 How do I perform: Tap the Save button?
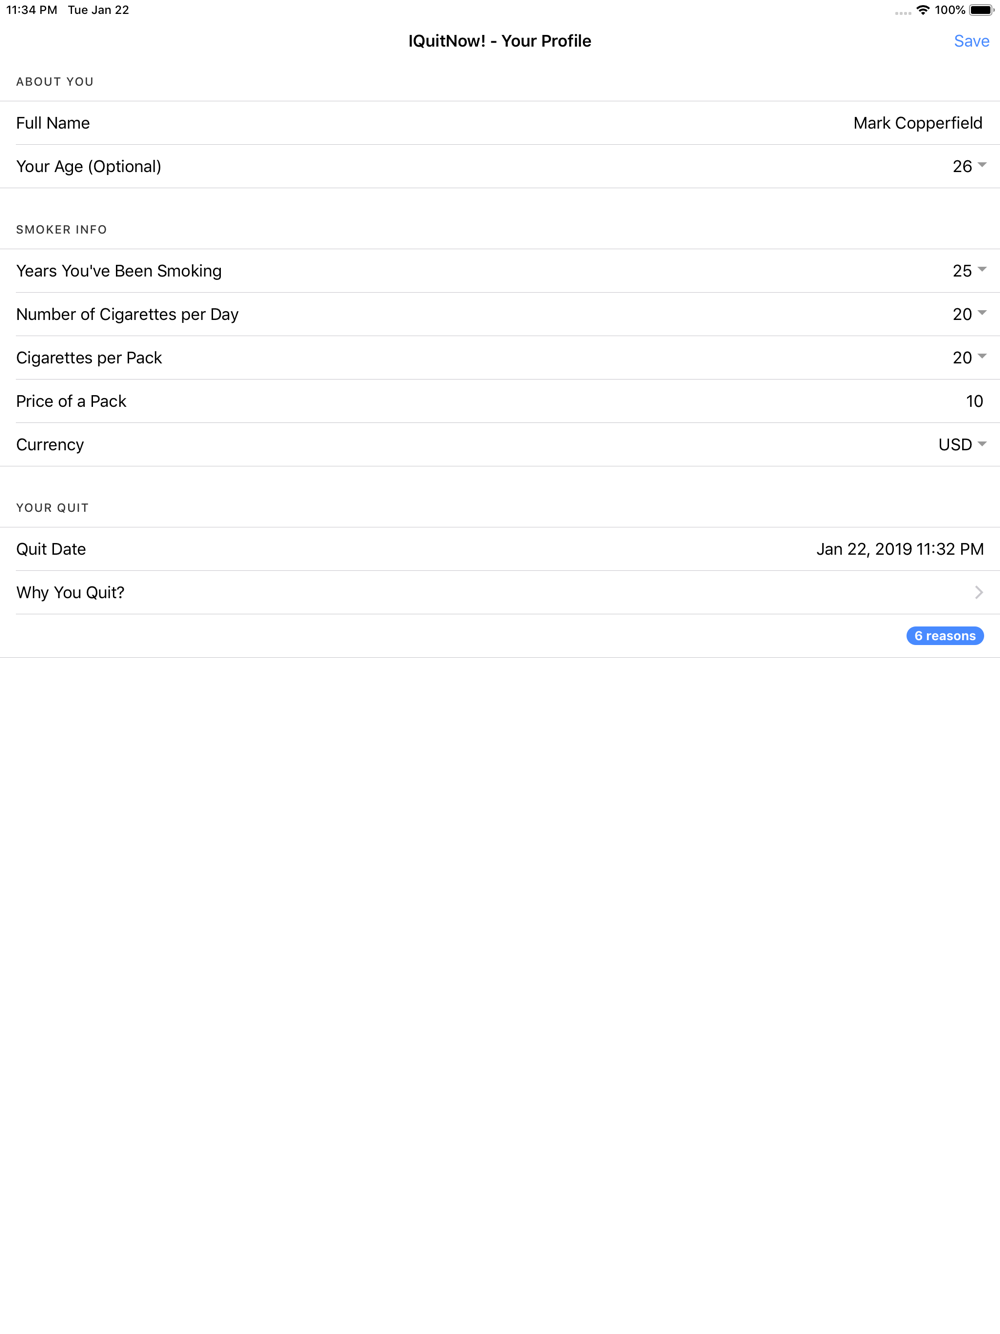point(971,41)
